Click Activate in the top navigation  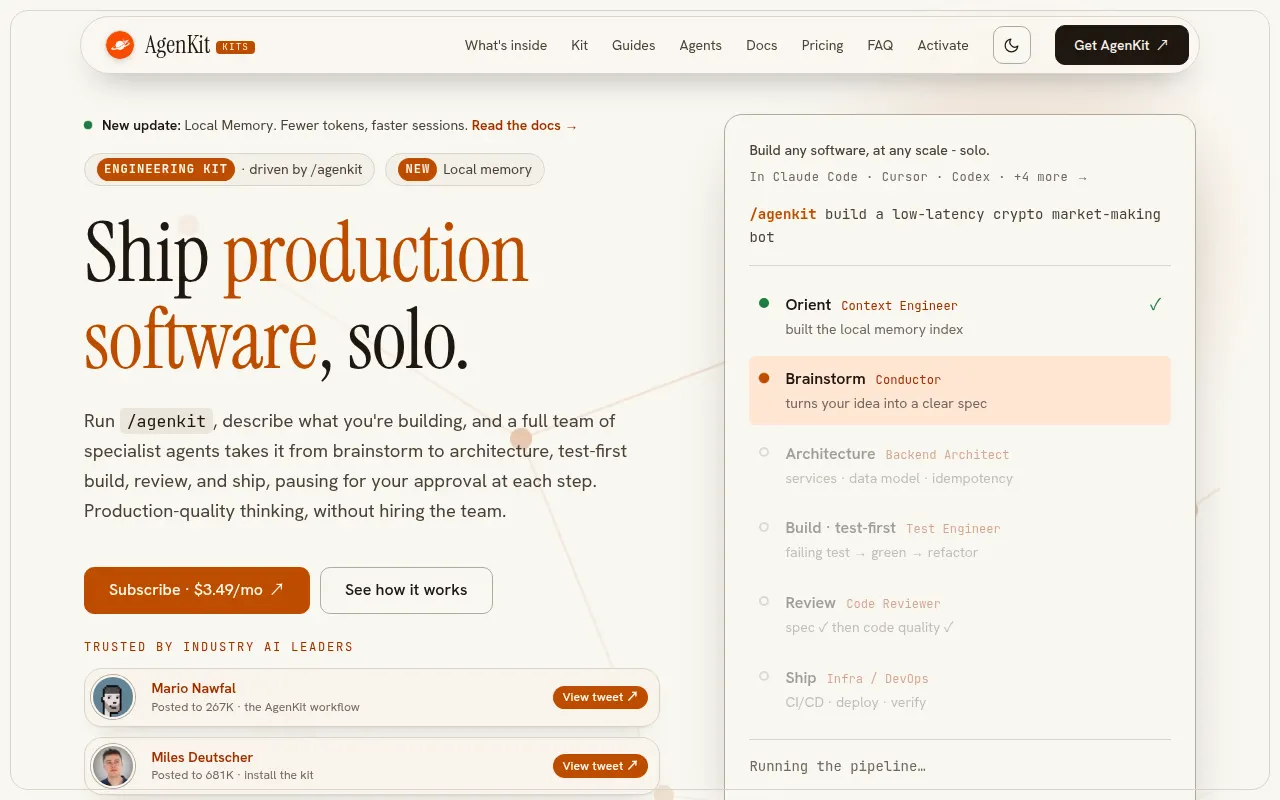pos(943,45)
